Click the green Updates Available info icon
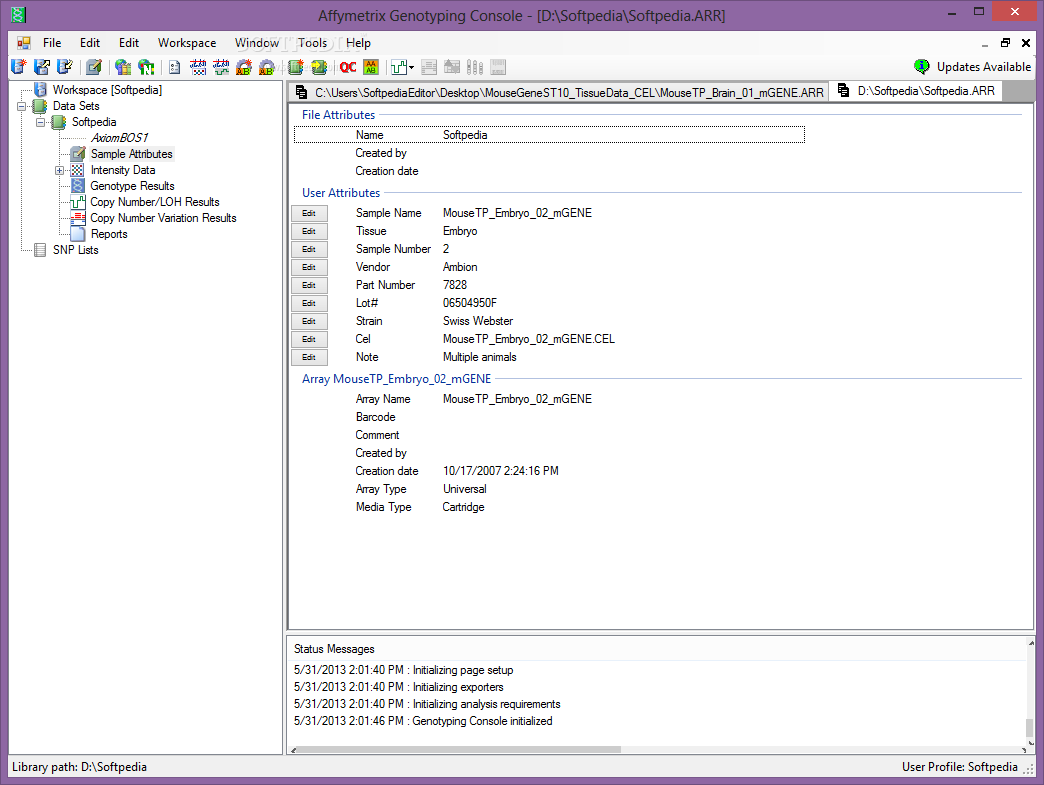1044x785 pixels. (x=921, y=66)
